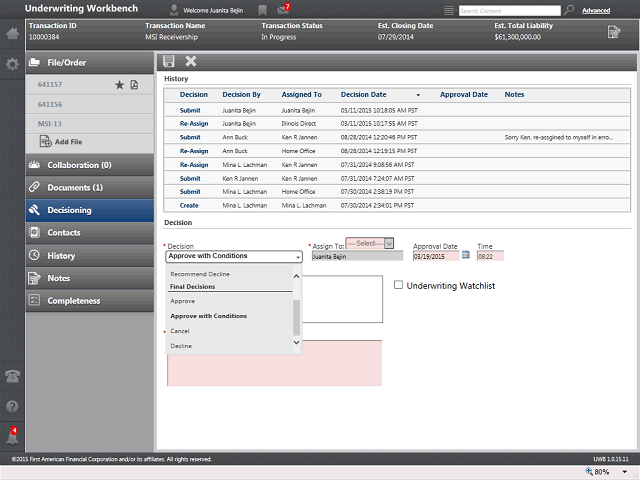Click the save floppy disk icon
Image resolution: width=640 pixels, height=480 pixels.
169,61
